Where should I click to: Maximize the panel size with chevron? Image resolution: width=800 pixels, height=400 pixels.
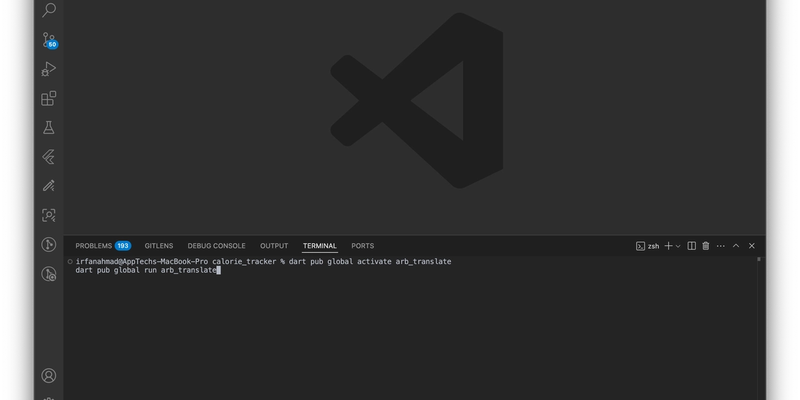pyautogui.click(x=736, y=246)
